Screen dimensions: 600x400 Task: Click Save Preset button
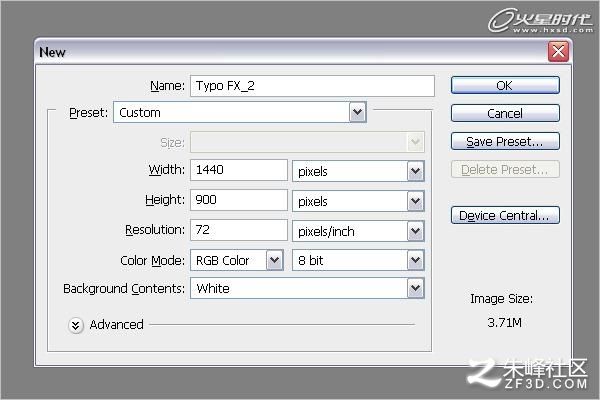tap(505, 142)
